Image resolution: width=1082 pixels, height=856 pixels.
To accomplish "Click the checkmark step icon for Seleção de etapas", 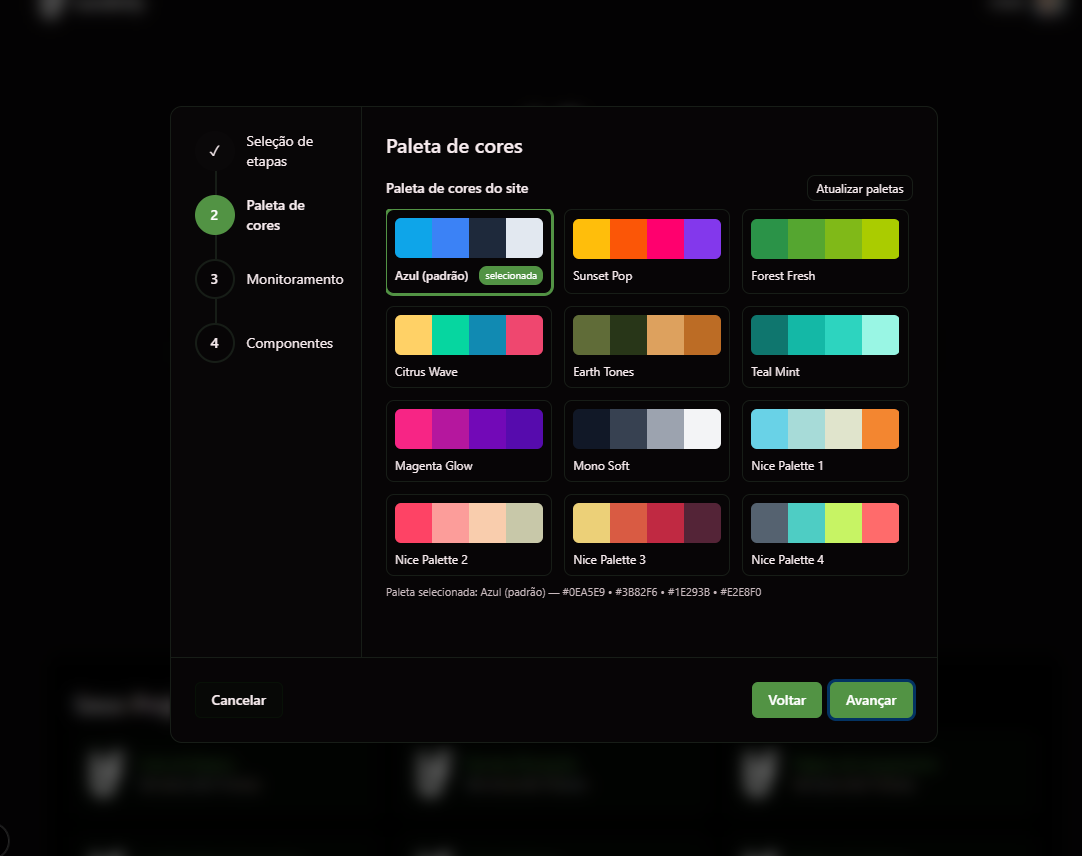I will coord(214,151).
